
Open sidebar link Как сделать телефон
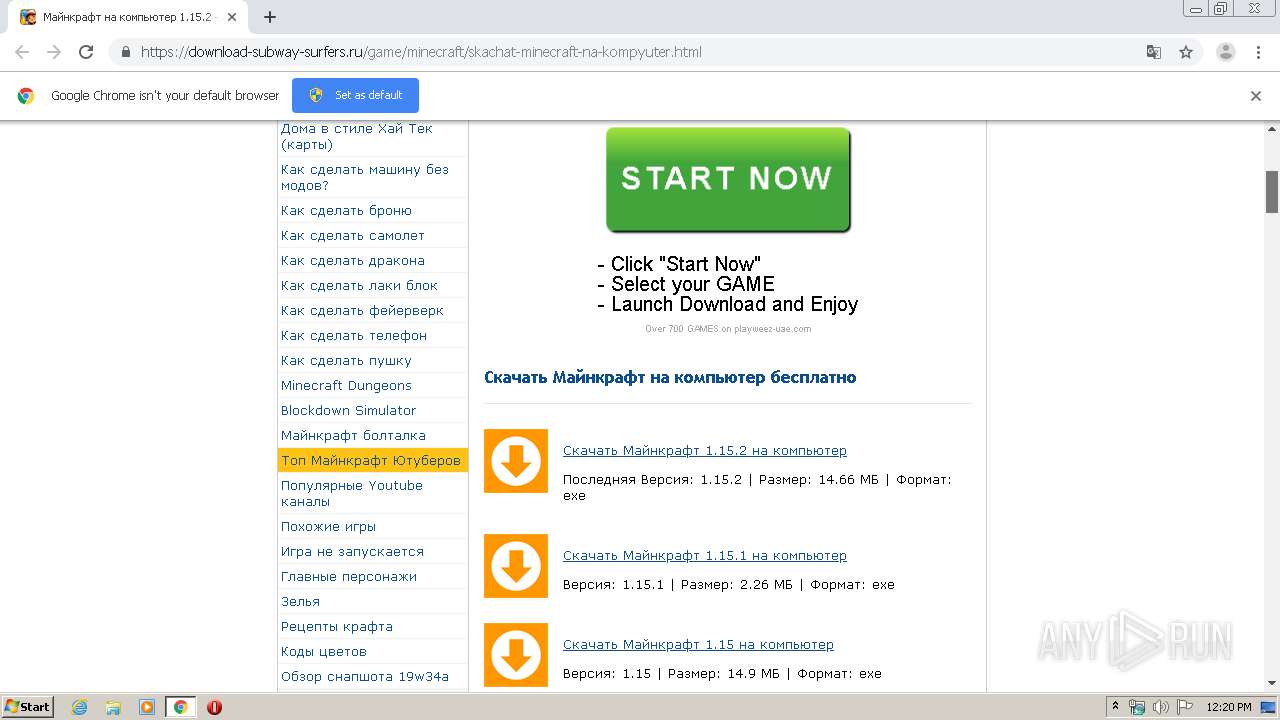354,336
